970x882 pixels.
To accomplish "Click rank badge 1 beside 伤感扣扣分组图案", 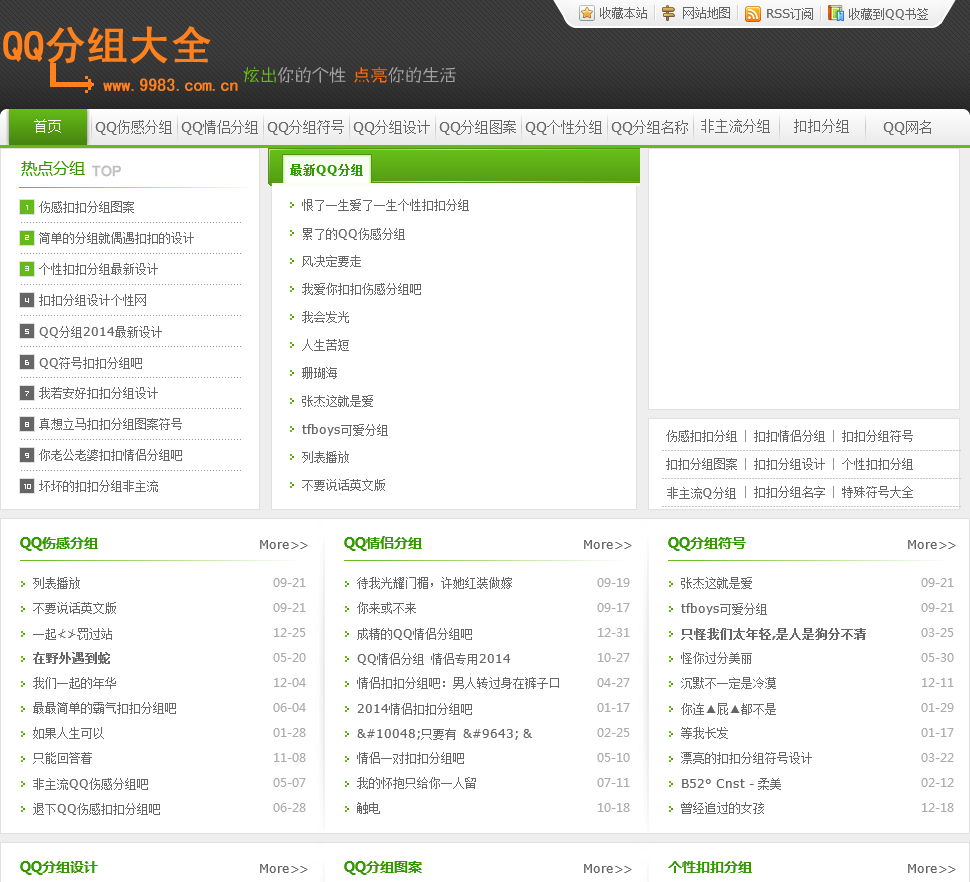I will [27, 207].
